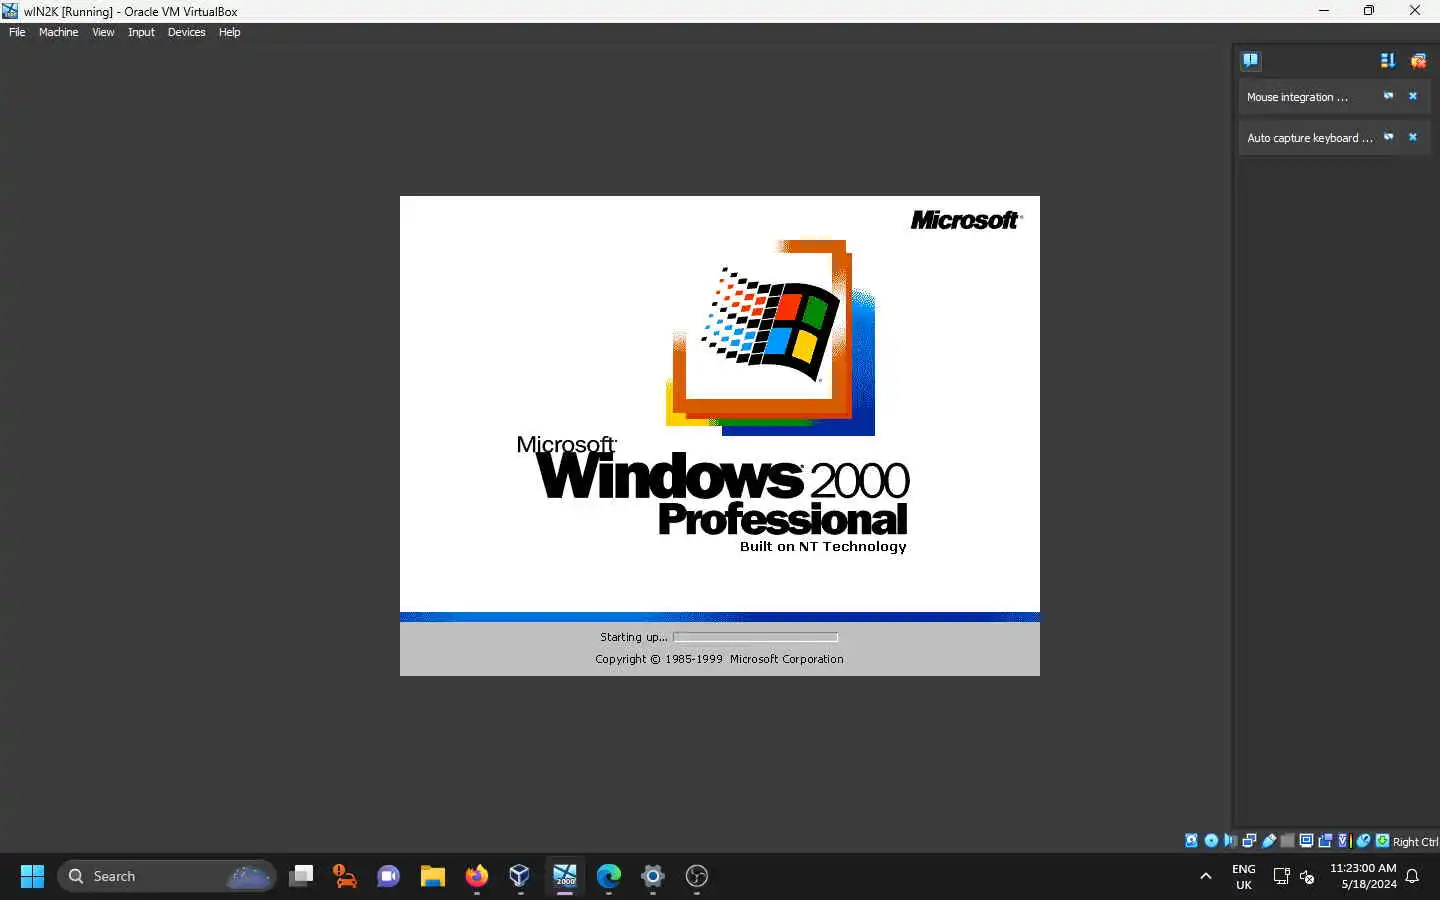Viewport: 1440px width, 900px height.
Task: Open the clock showing 11:23:00 AM
Action: (x=1363, y=876)
